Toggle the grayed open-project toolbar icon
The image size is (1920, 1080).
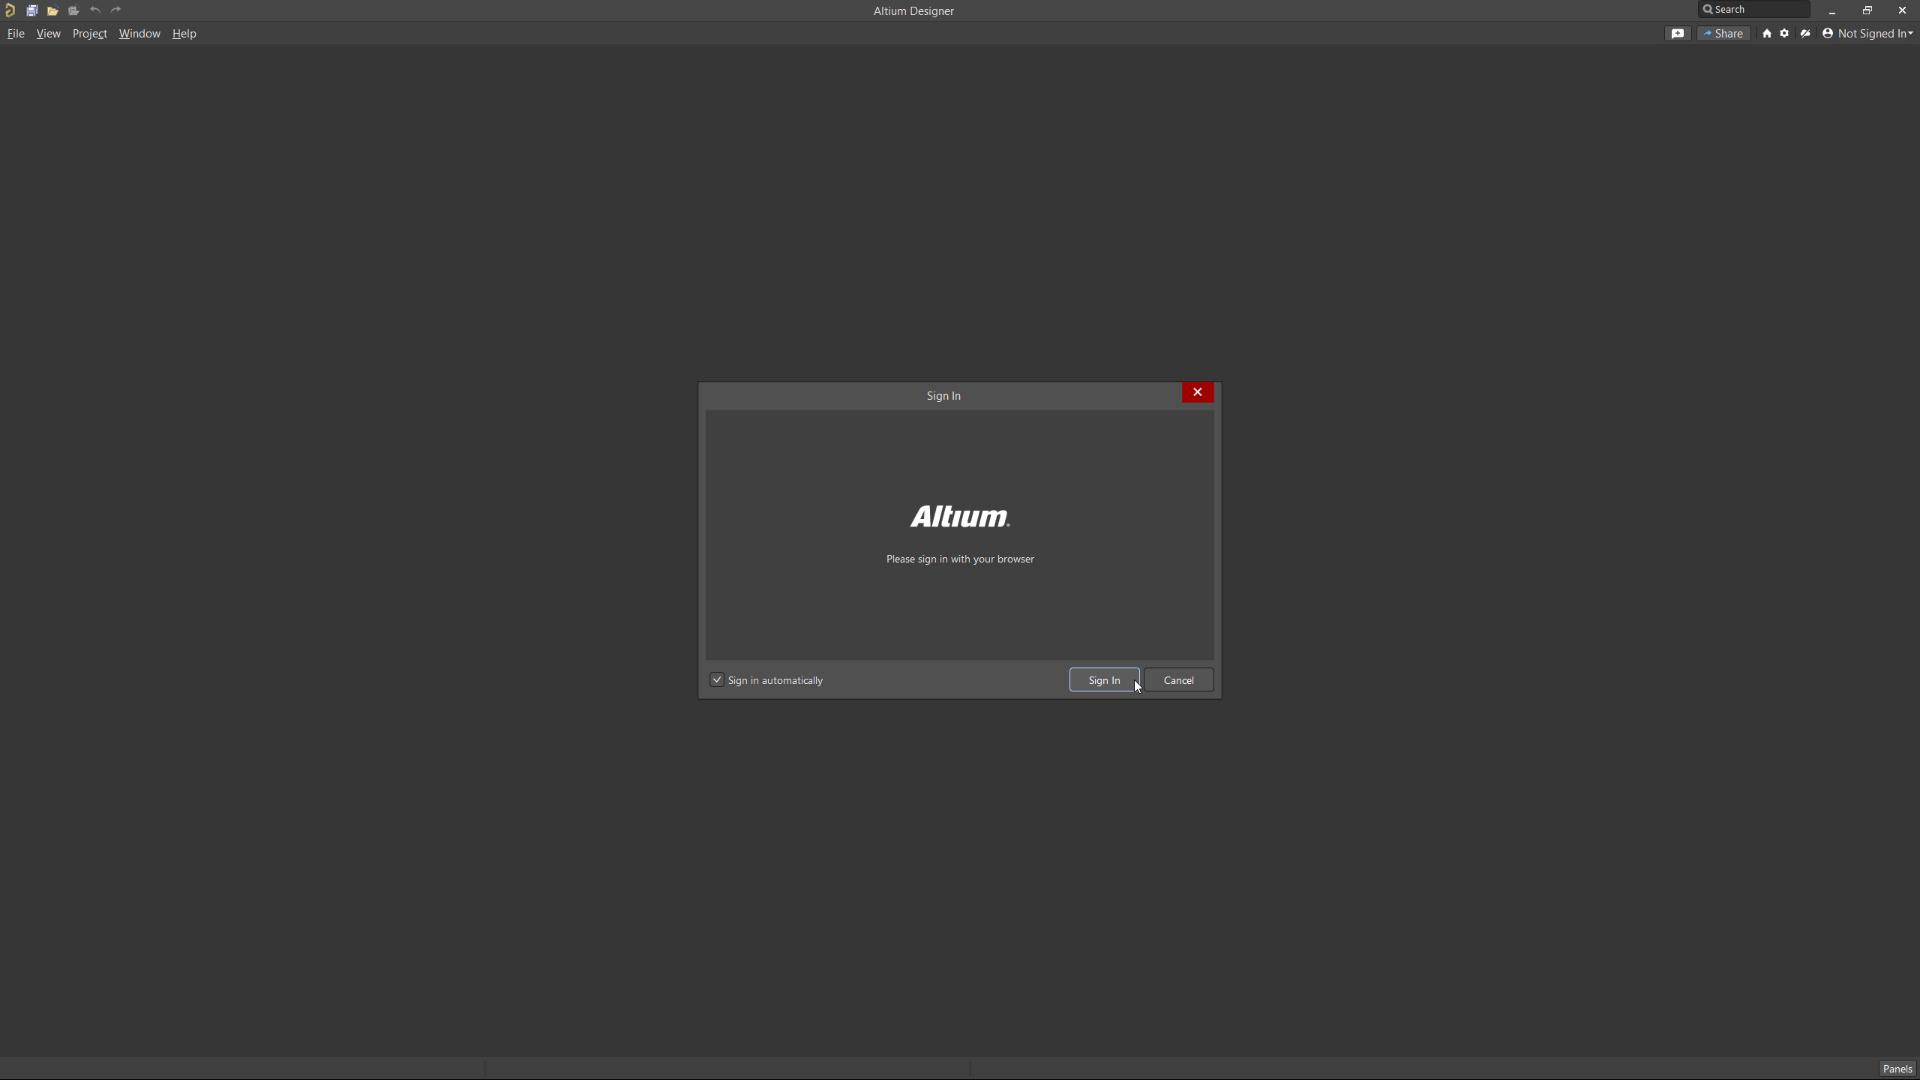point(73,10)
